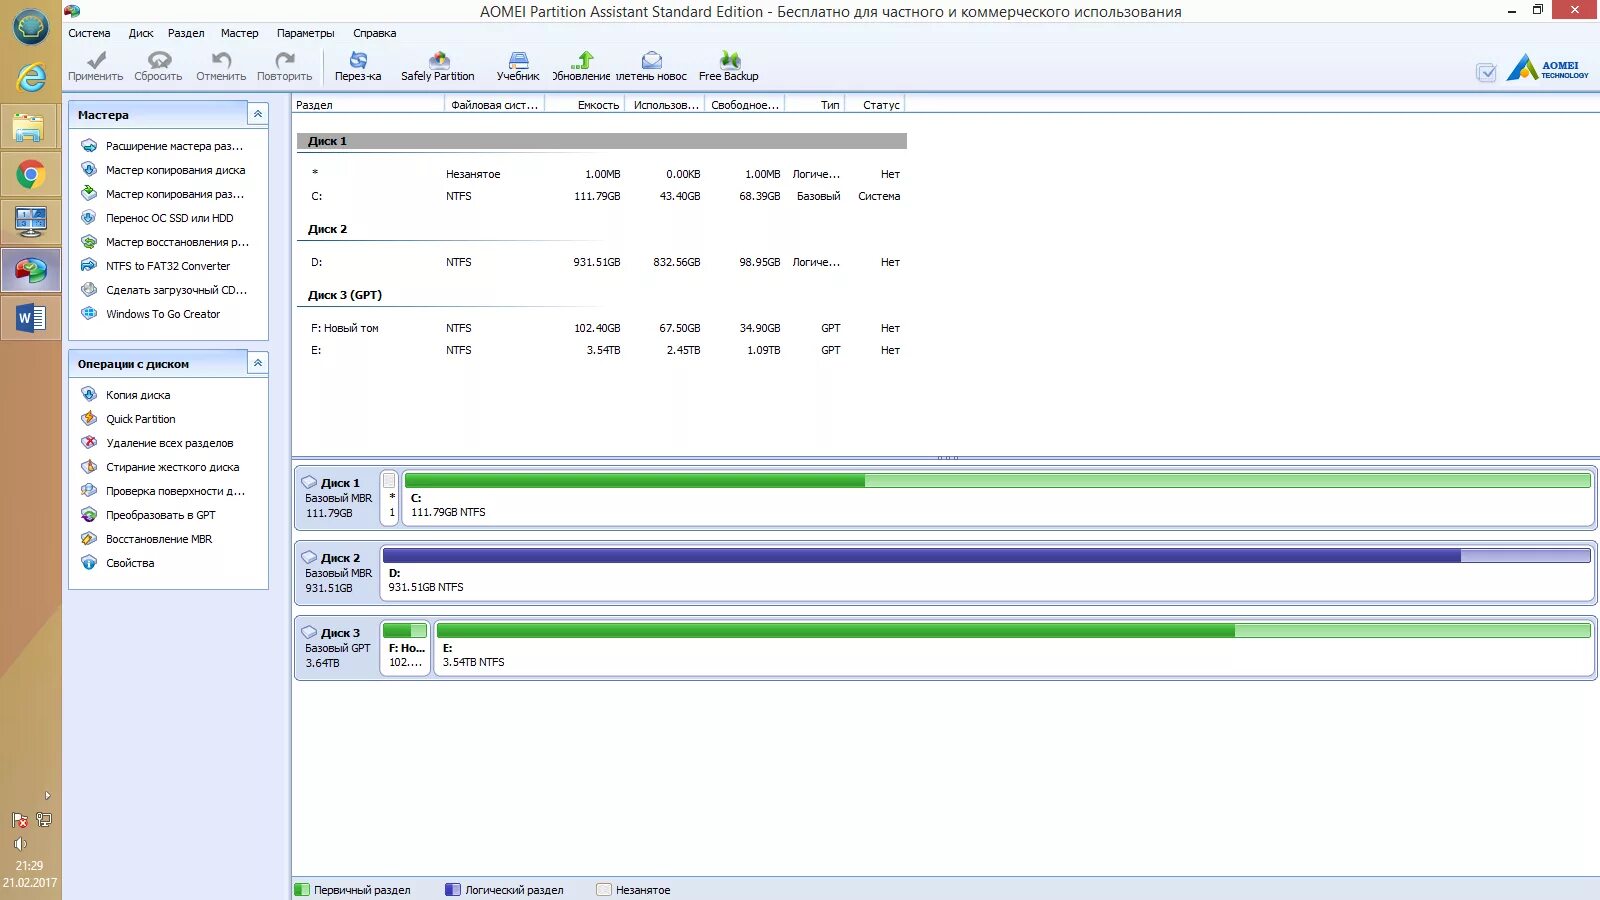The height and width of the screenshot is (900, 1600).
Task: Select the E: partition row in list
Action: click(x=602, y=350)
